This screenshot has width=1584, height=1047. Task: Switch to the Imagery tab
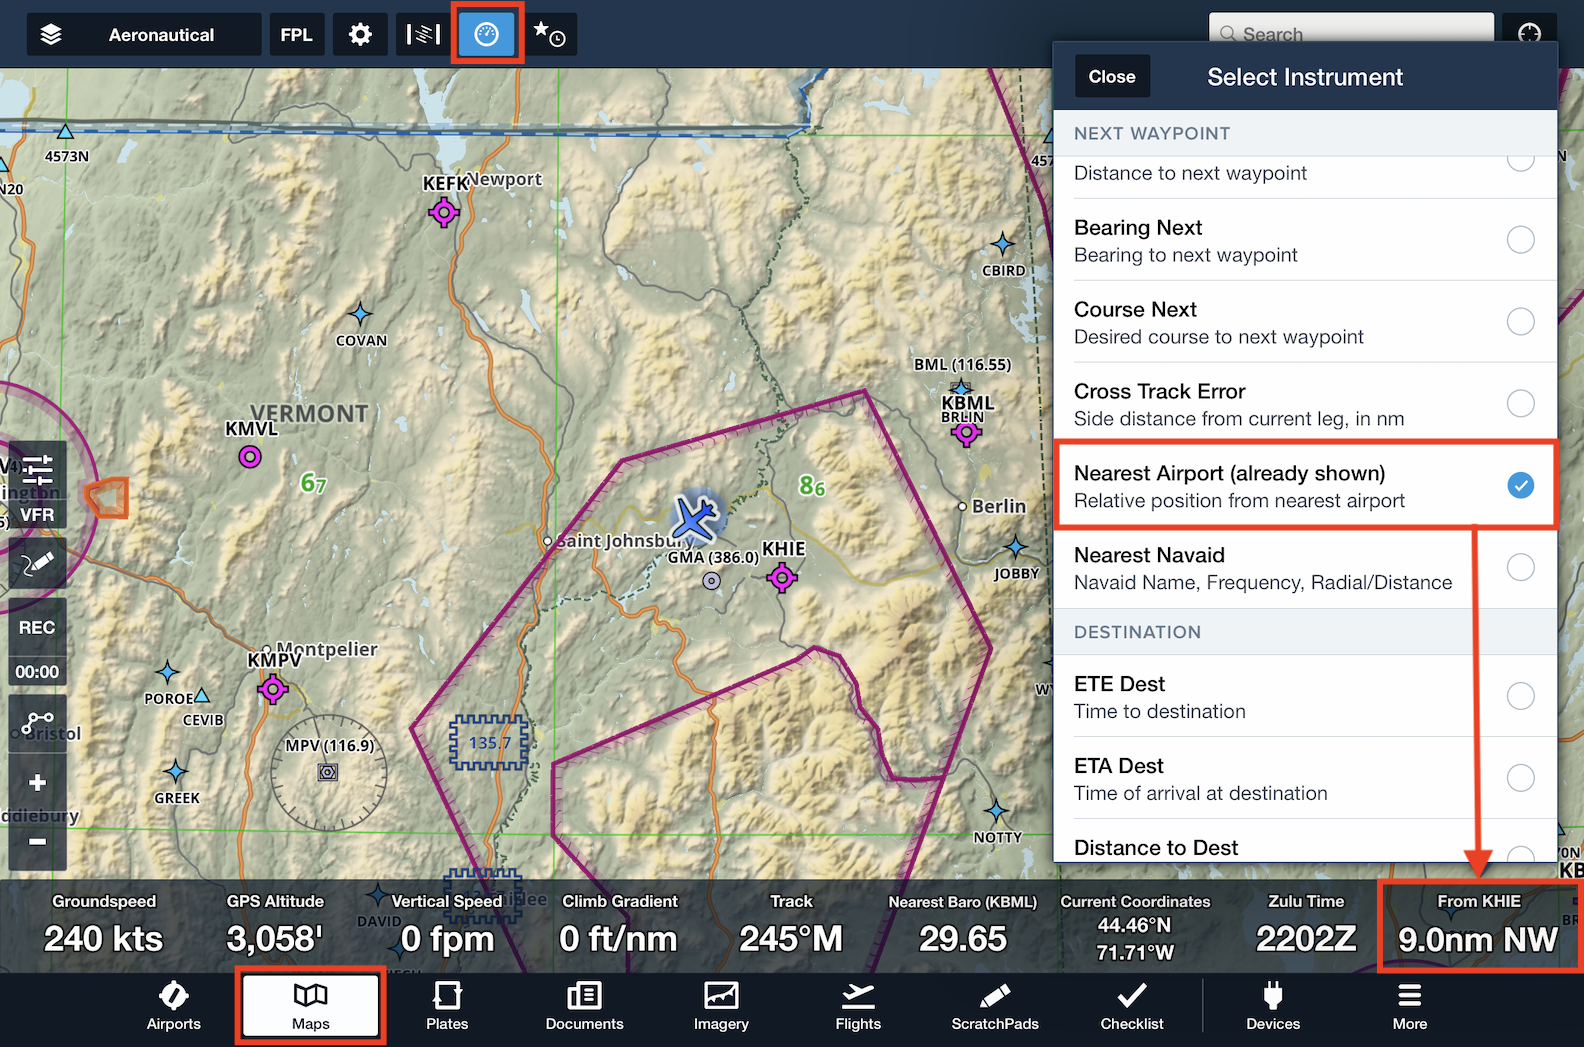click(721, 1007)
